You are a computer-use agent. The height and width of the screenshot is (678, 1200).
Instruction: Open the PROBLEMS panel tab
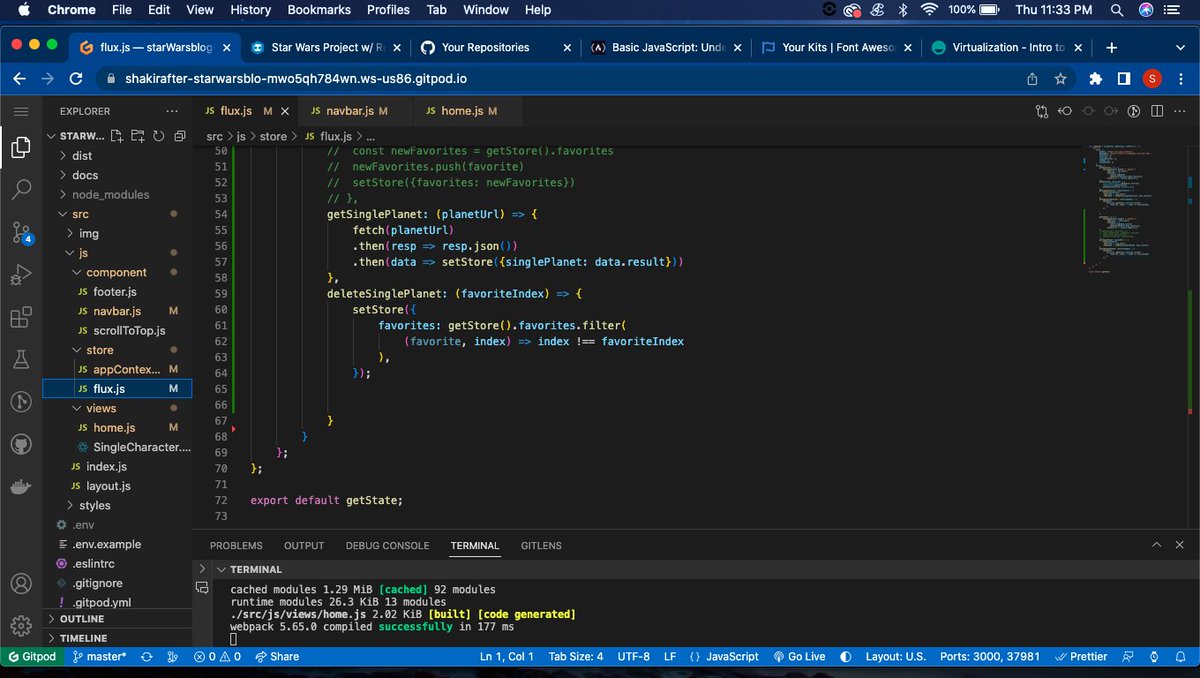coord(236,546)
